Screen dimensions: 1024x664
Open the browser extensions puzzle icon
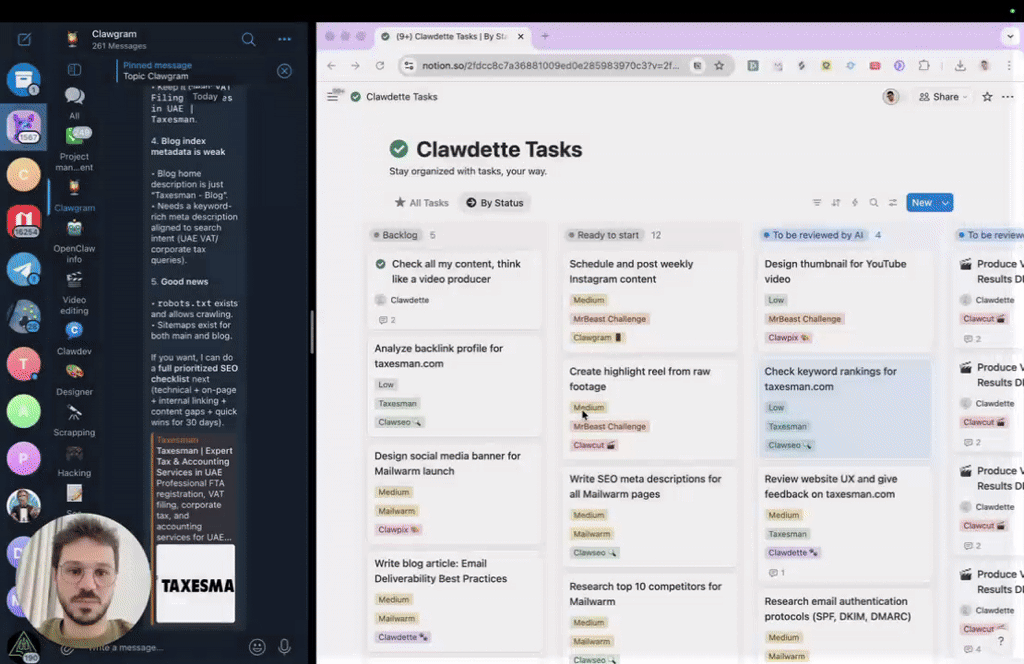tap(923, 65)
